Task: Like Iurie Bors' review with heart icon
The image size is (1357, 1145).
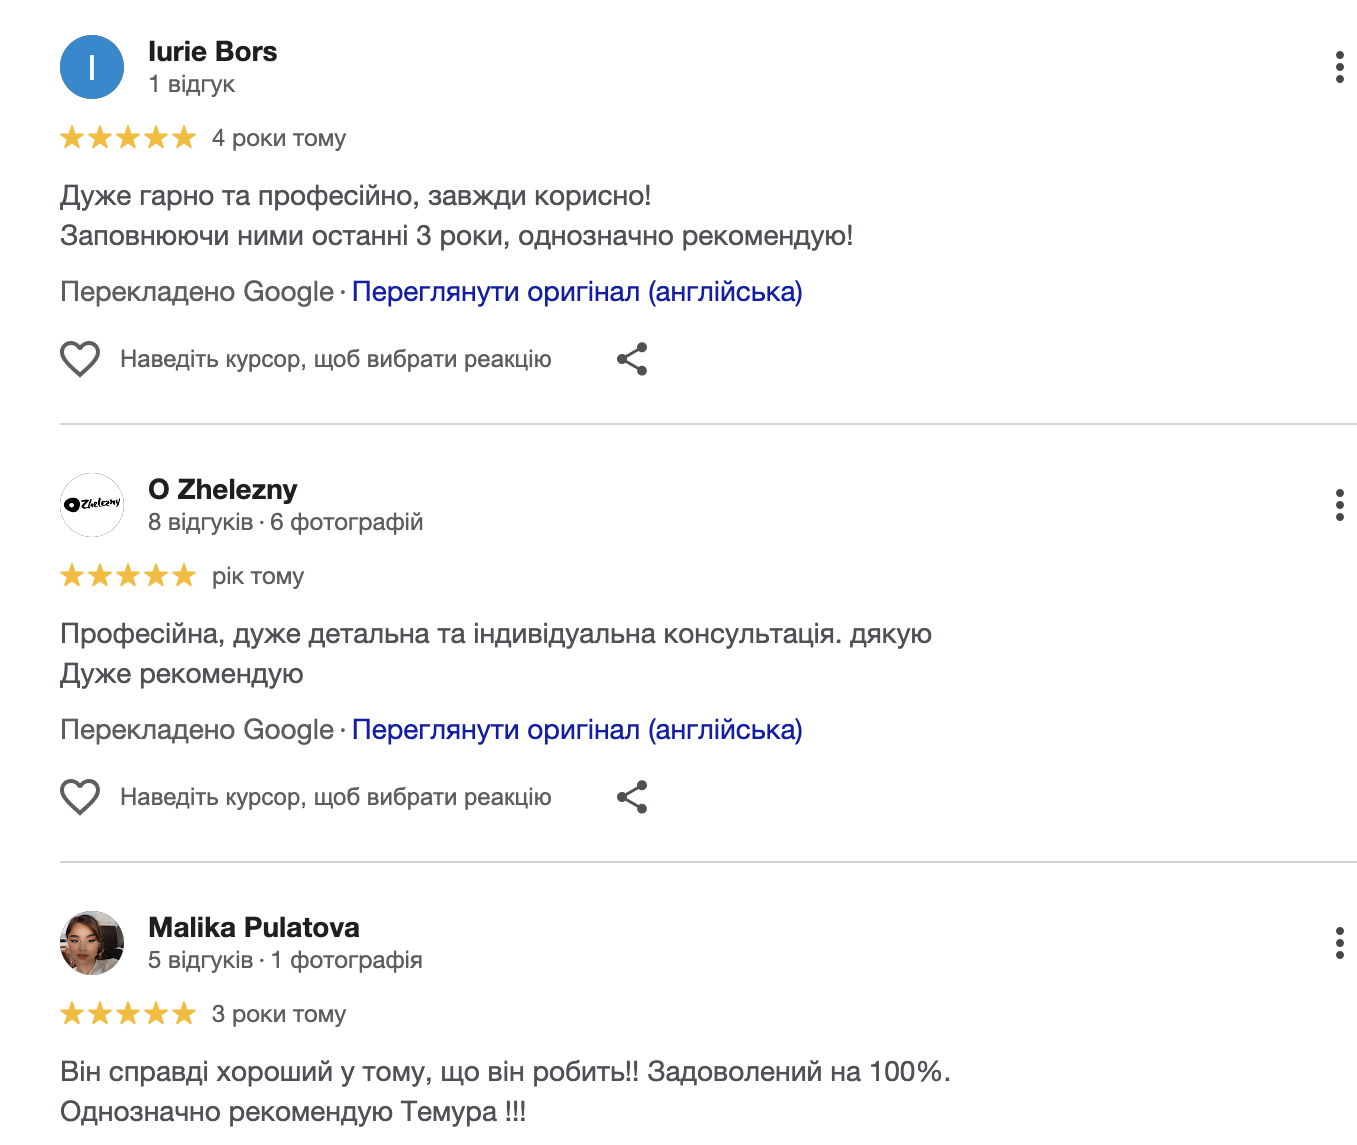Action: tap(80, 359)
